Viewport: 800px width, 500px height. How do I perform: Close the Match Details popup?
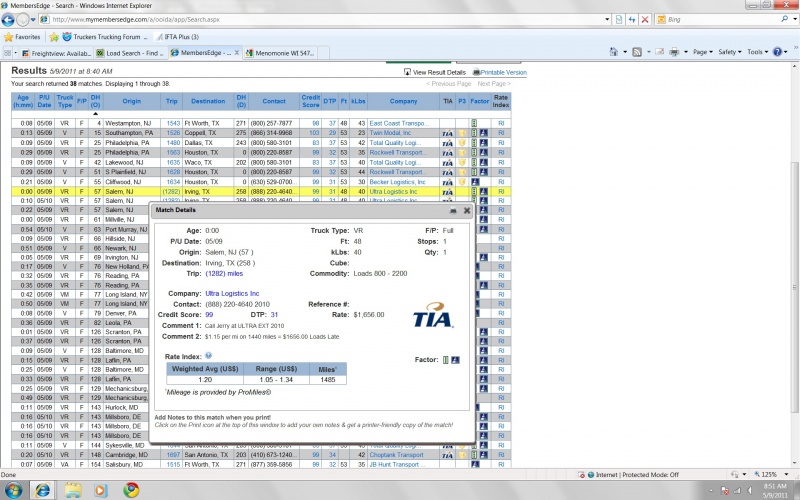466,210
